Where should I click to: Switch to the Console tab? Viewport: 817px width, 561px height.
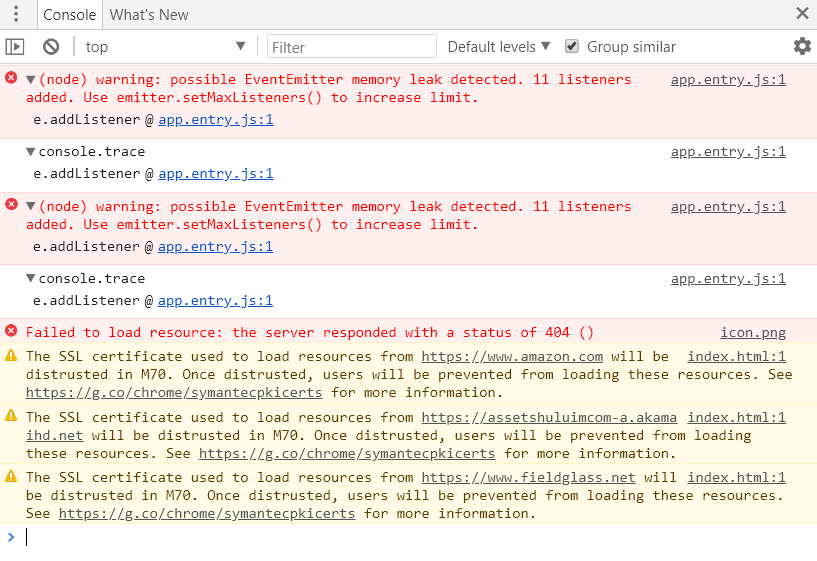(70, 15)
